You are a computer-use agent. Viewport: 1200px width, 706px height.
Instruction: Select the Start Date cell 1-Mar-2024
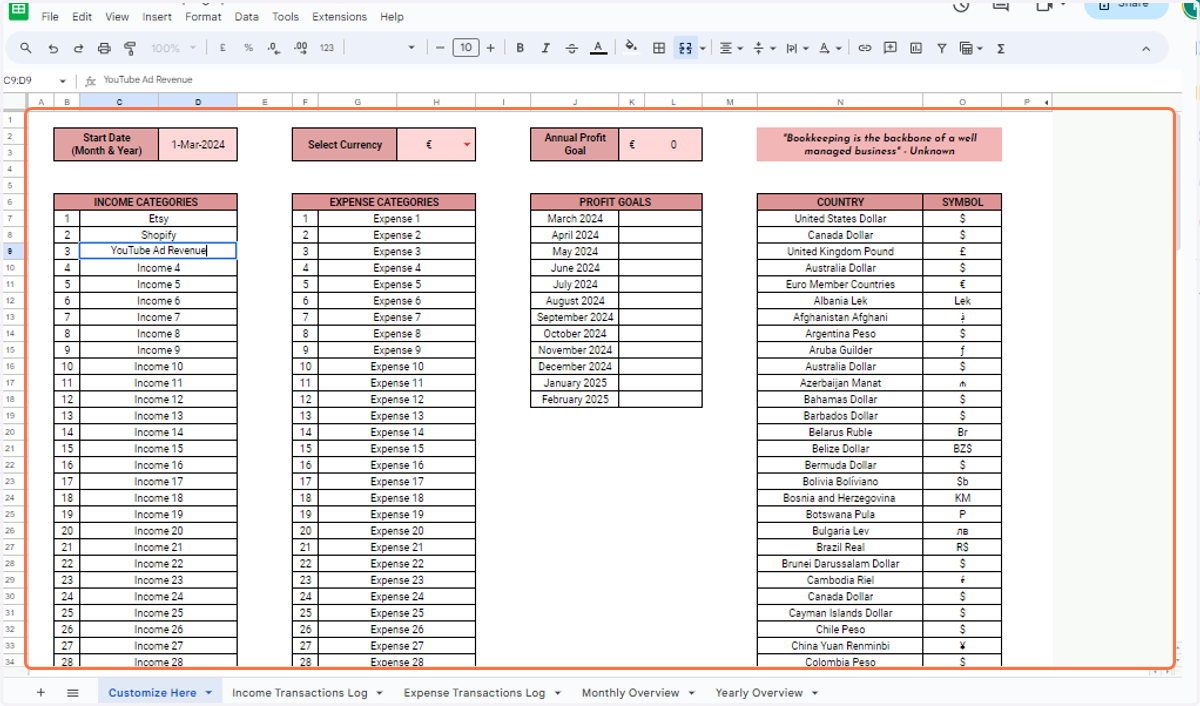tap(198, 144)
